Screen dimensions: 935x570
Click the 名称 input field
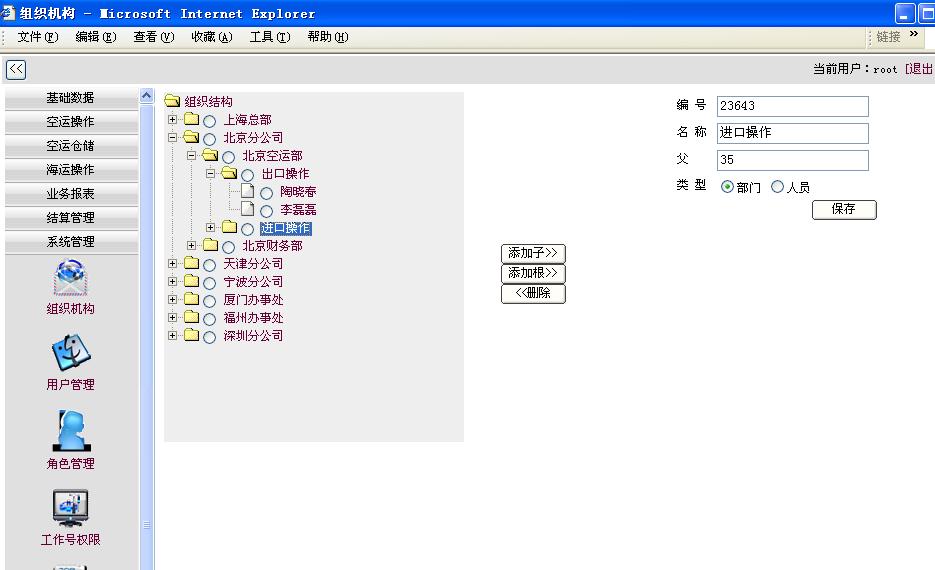(x=792, y=133)
